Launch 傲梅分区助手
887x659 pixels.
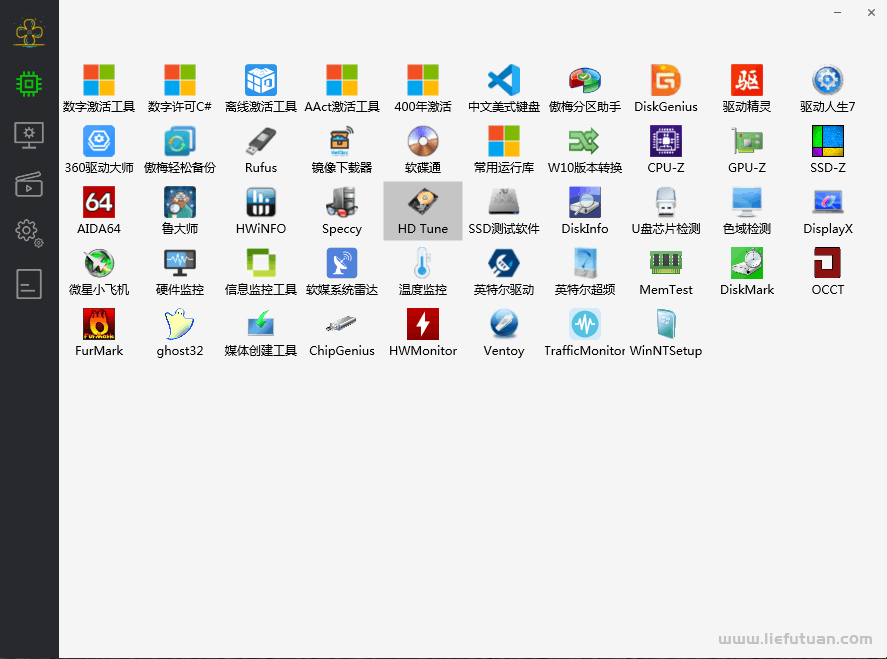585,89
